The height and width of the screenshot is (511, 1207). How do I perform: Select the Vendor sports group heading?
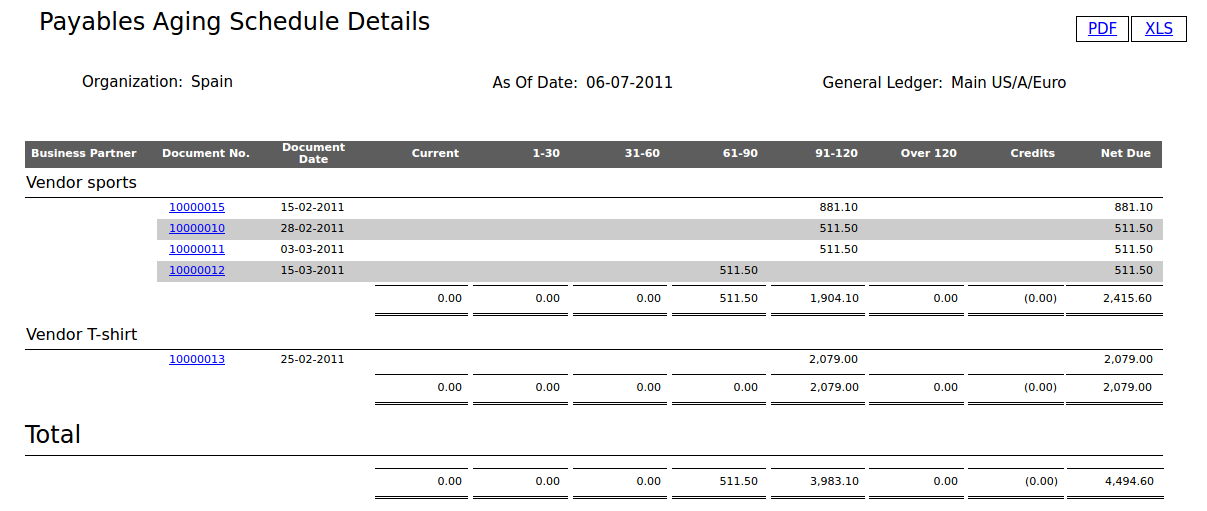(x=81, y=183)
